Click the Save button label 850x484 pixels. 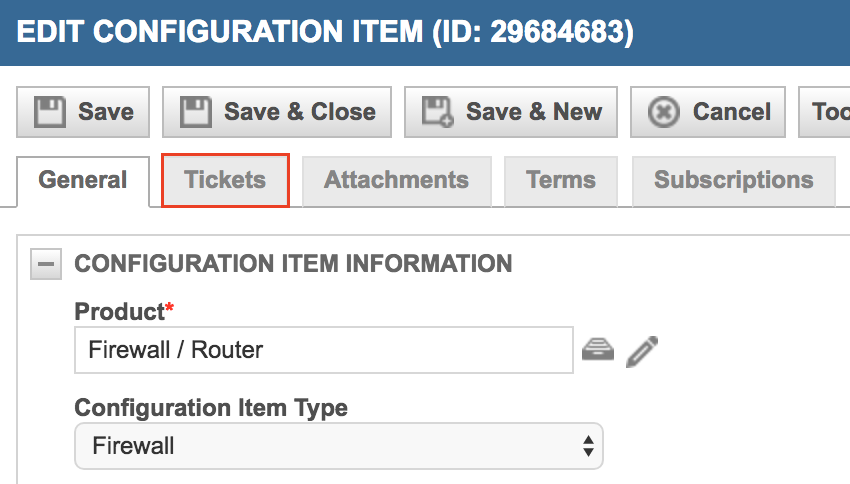[106, 112]
